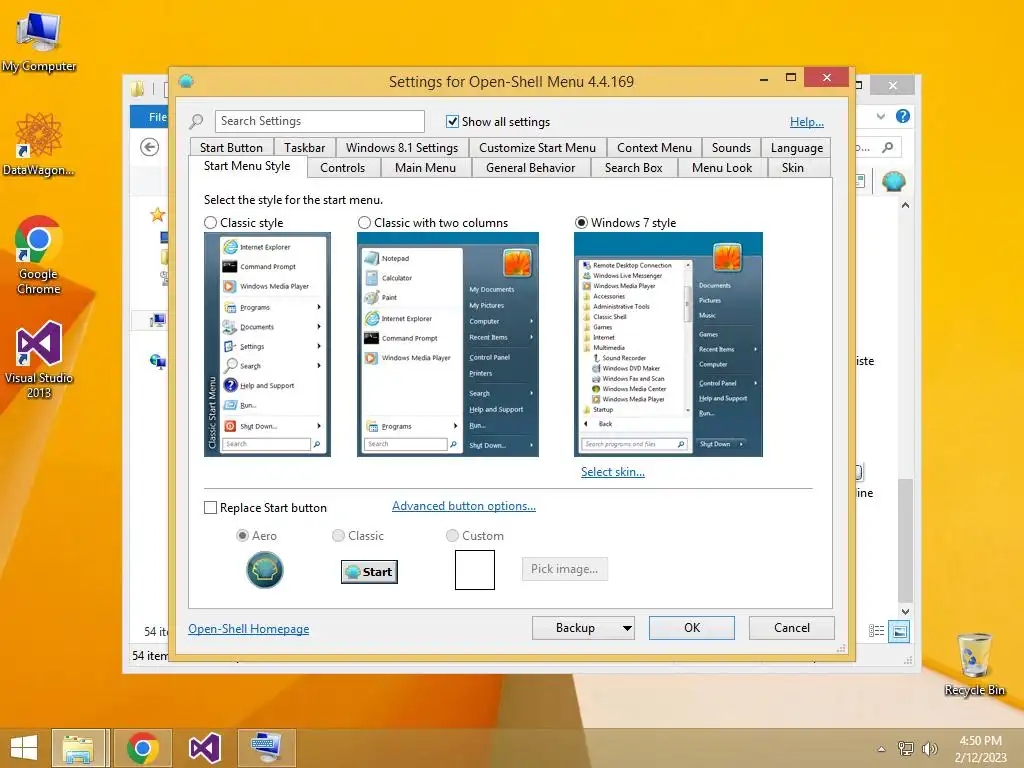Click the network tray icon
The width and height of the screenshot is (1024, 768).
[x=906, y=748]
